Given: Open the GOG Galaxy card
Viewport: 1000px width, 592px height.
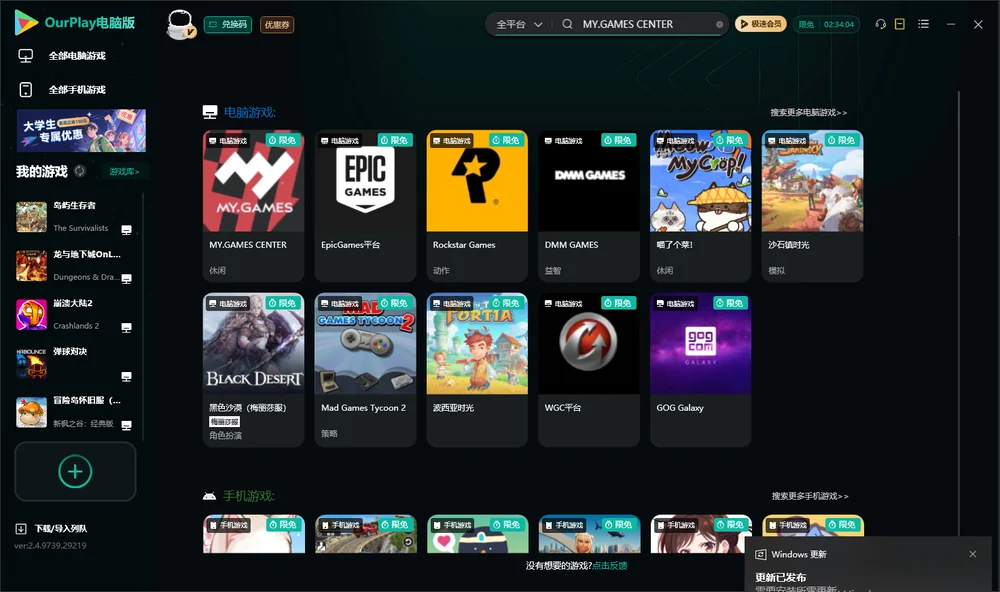Looking at the screenshot, I should [700, 370].
